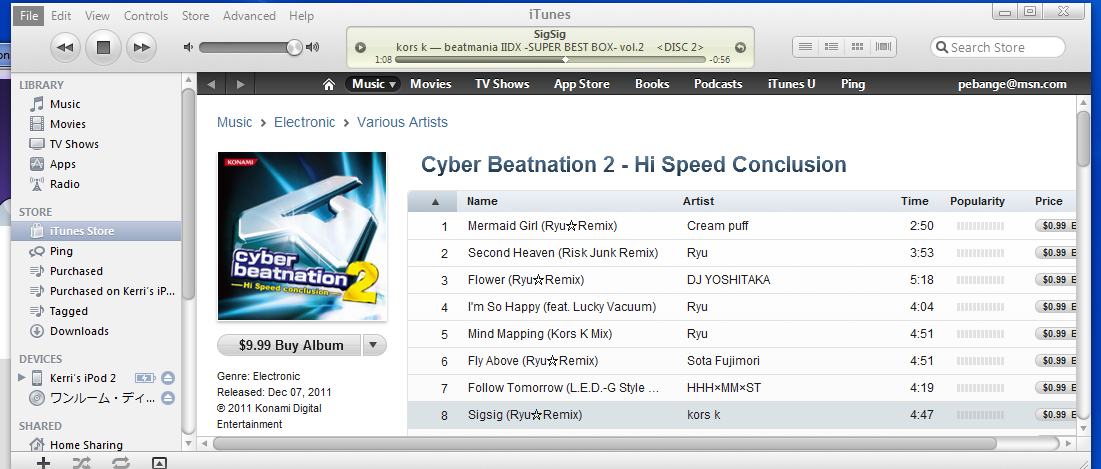Open the Buy Album dropdown arrow

374,345
